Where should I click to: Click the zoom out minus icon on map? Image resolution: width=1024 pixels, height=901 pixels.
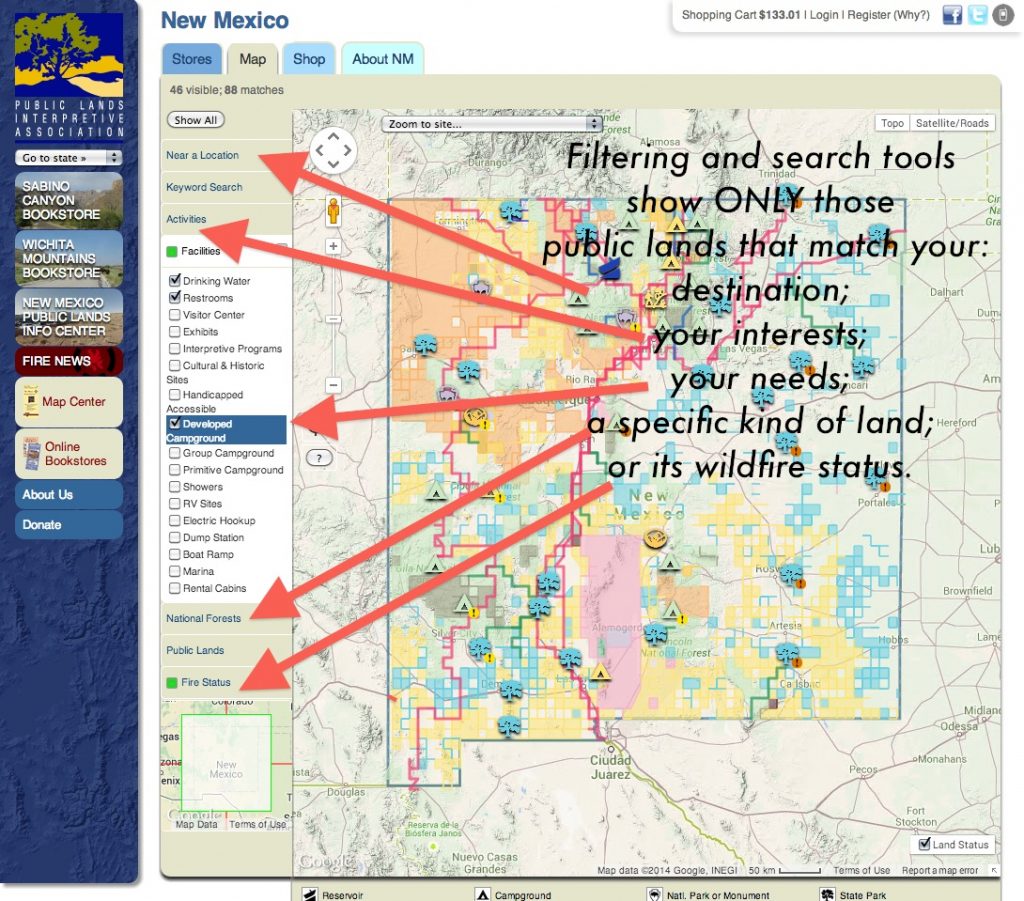point(331,383)
